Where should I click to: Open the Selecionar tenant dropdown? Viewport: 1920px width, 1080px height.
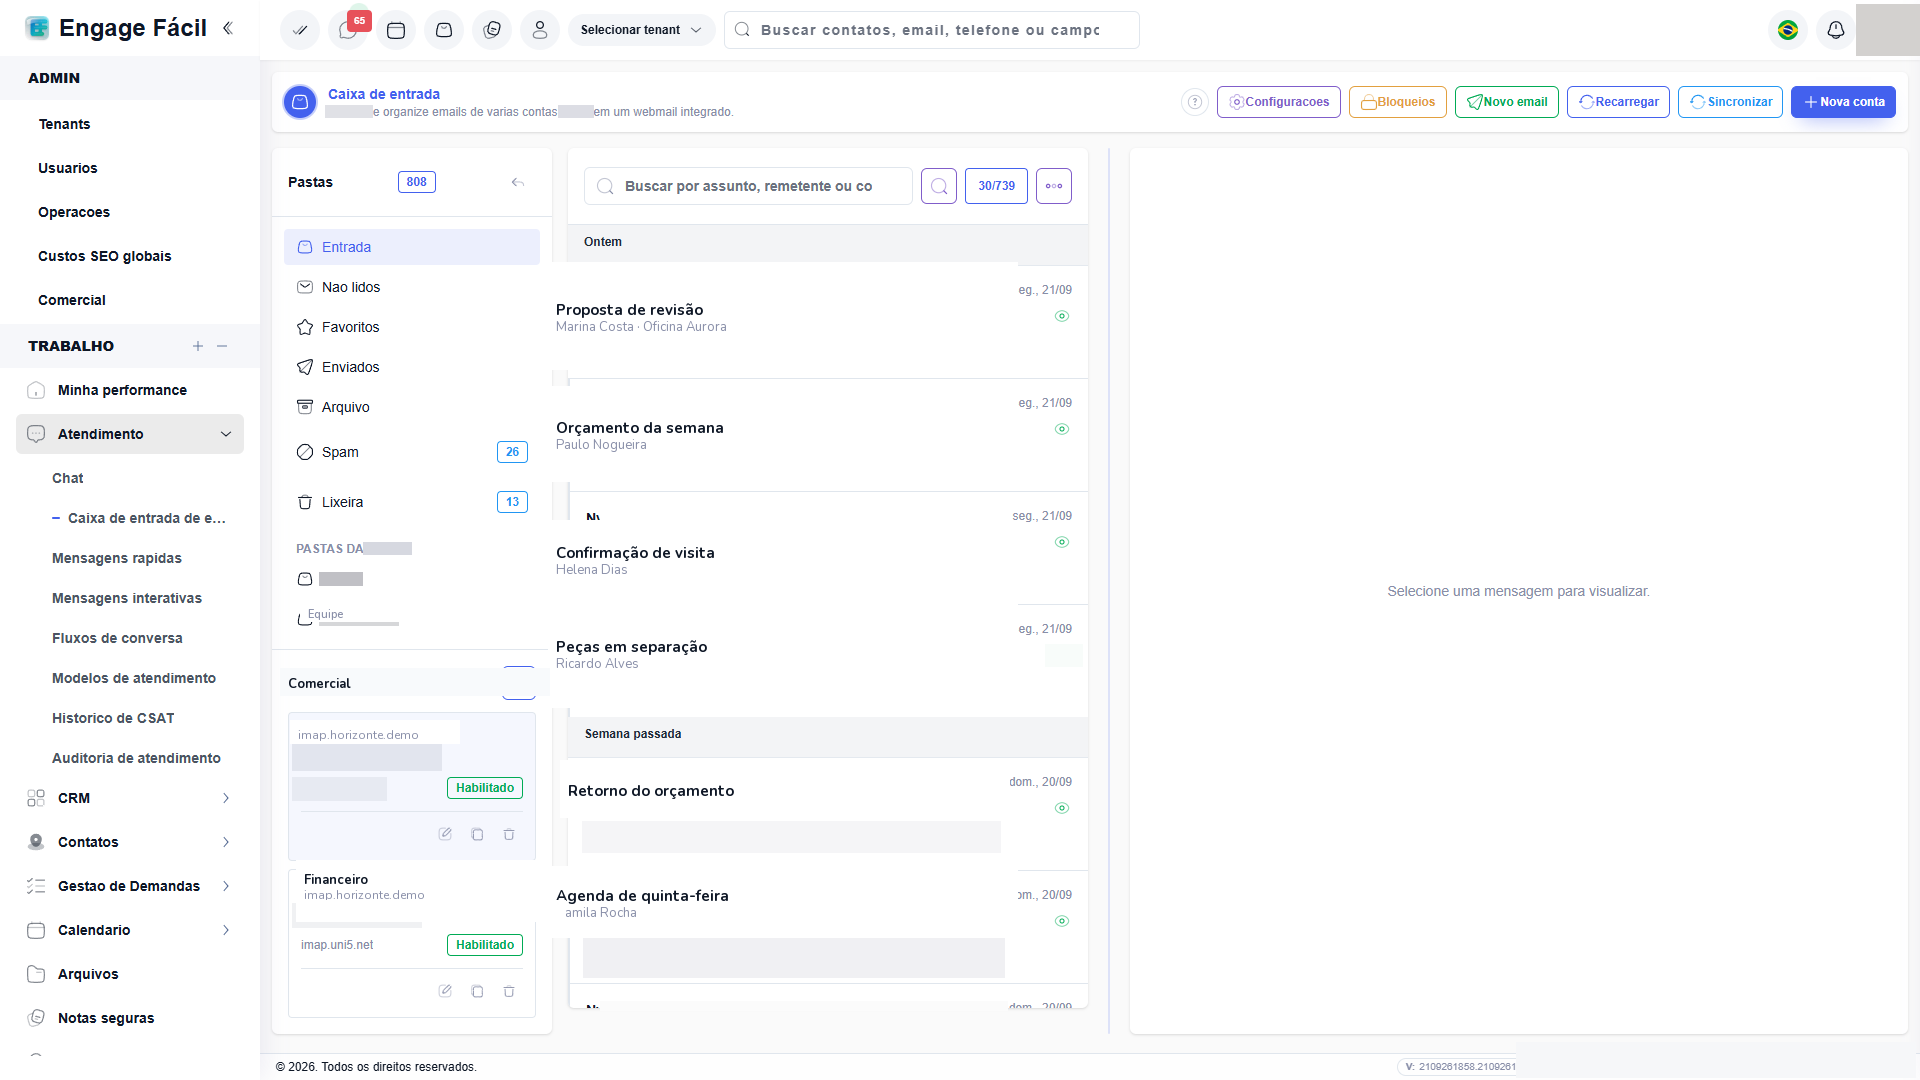point(641,30)
